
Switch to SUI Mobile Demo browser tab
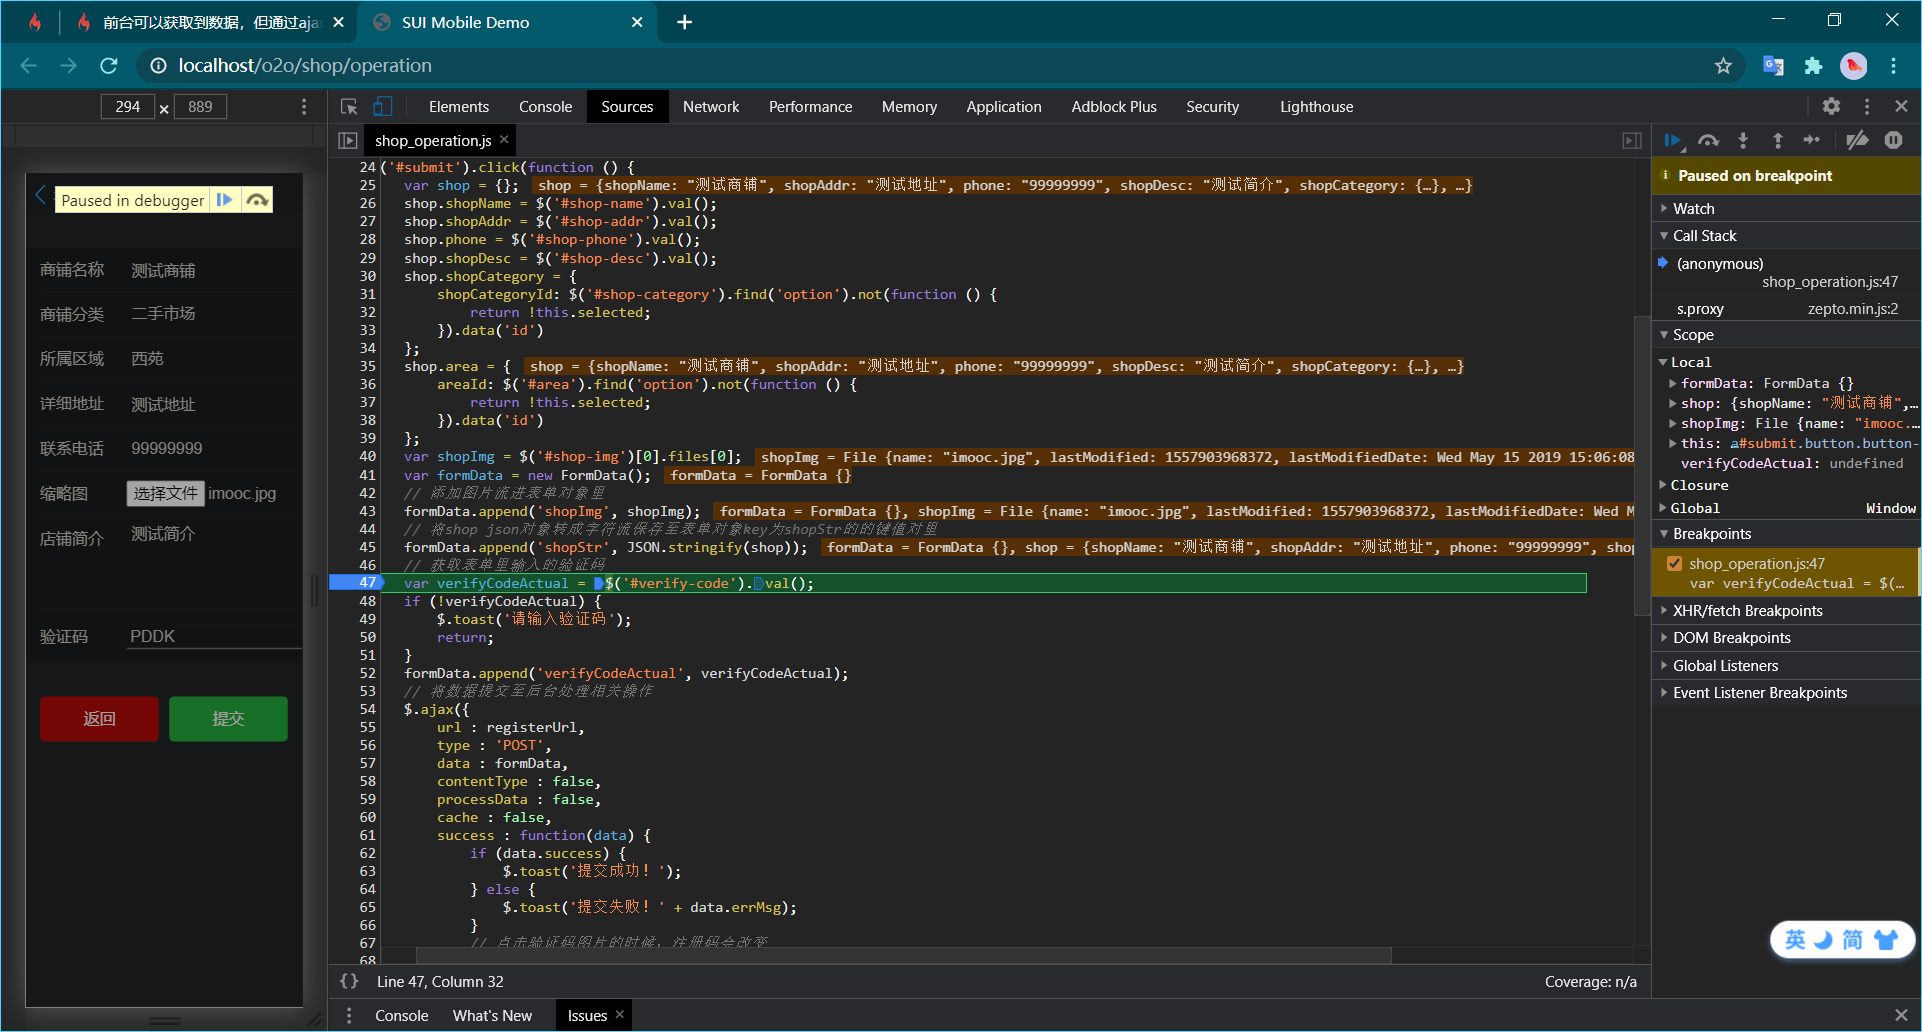click(x=508, y=22)
